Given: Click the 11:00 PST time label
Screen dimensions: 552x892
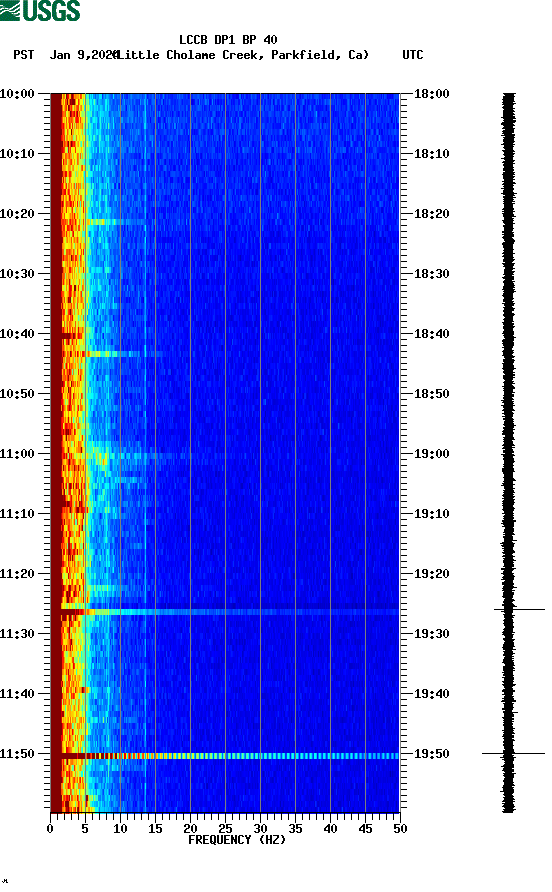Looking at the screenshot, I should (17, 454).
